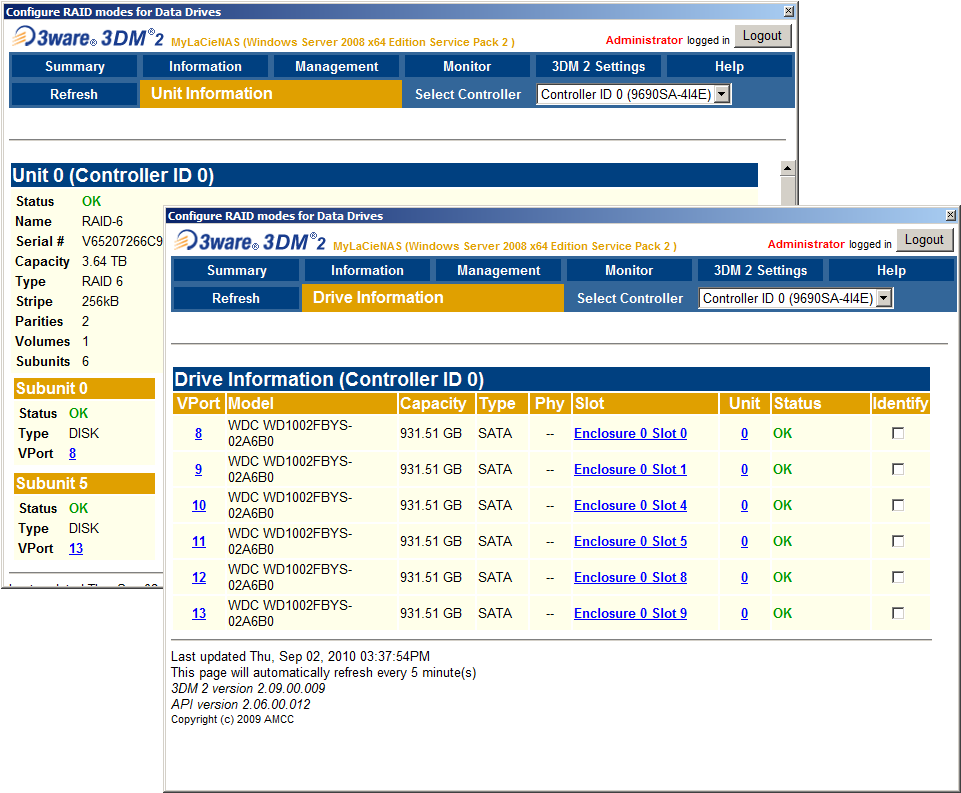Open the Enclosure 0 Slot 9 link
Viewport: 961px width, 793px height.
pyautogui.click(x=630, y=613)
